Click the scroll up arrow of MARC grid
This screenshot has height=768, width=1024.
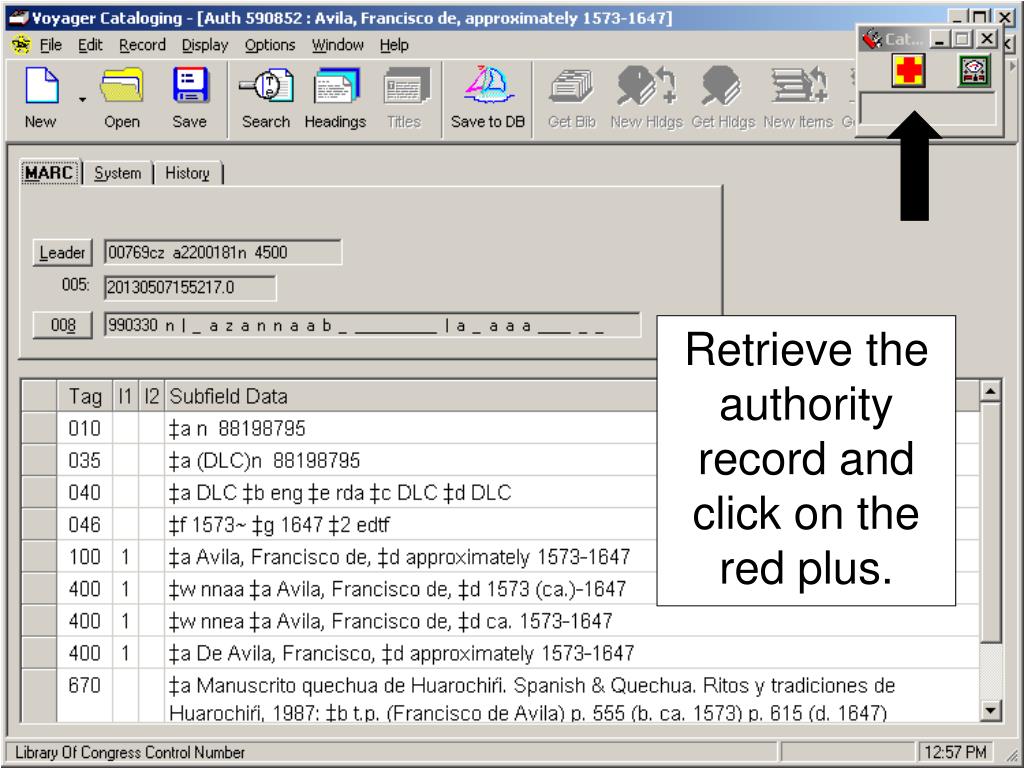coord(990,391)
